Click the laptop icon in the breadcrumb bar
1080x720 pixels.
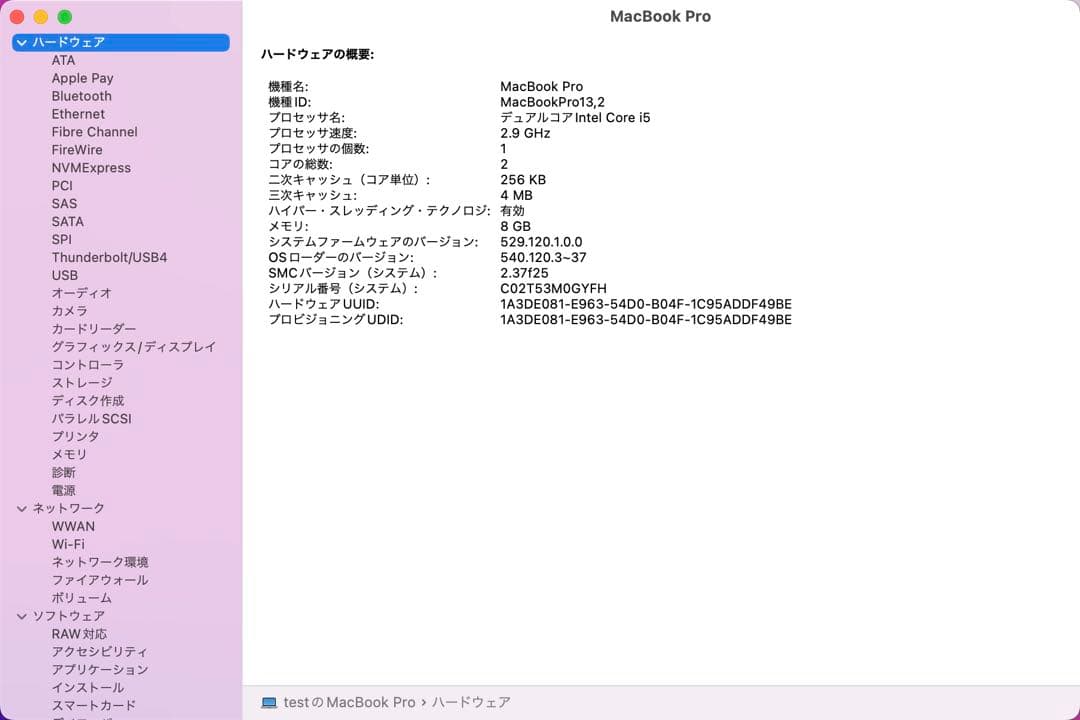coord(268,702)
